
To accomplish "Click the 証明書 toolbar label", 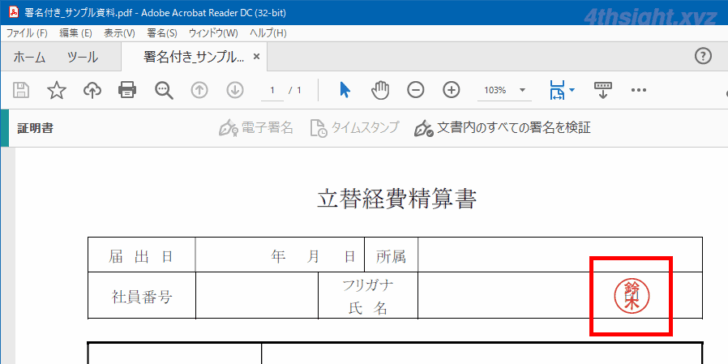I will tap(35, 129).
